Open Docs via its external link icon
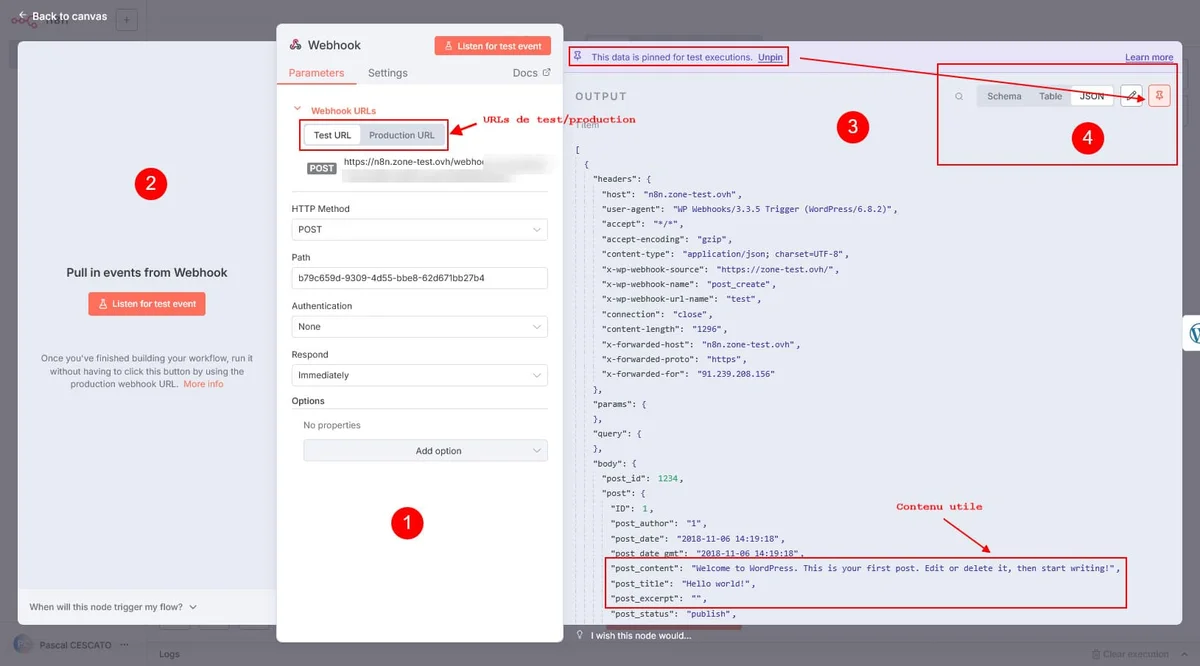The height and width of the screenshot is (666, 1200). click(x=546, y=73)
